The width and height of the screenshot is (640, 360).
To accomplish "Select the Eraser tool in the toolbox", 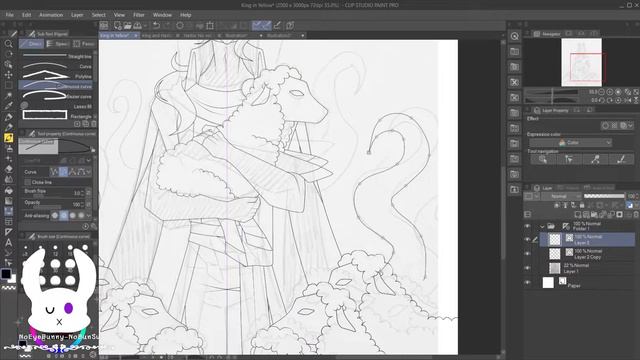I will point(8,169).
